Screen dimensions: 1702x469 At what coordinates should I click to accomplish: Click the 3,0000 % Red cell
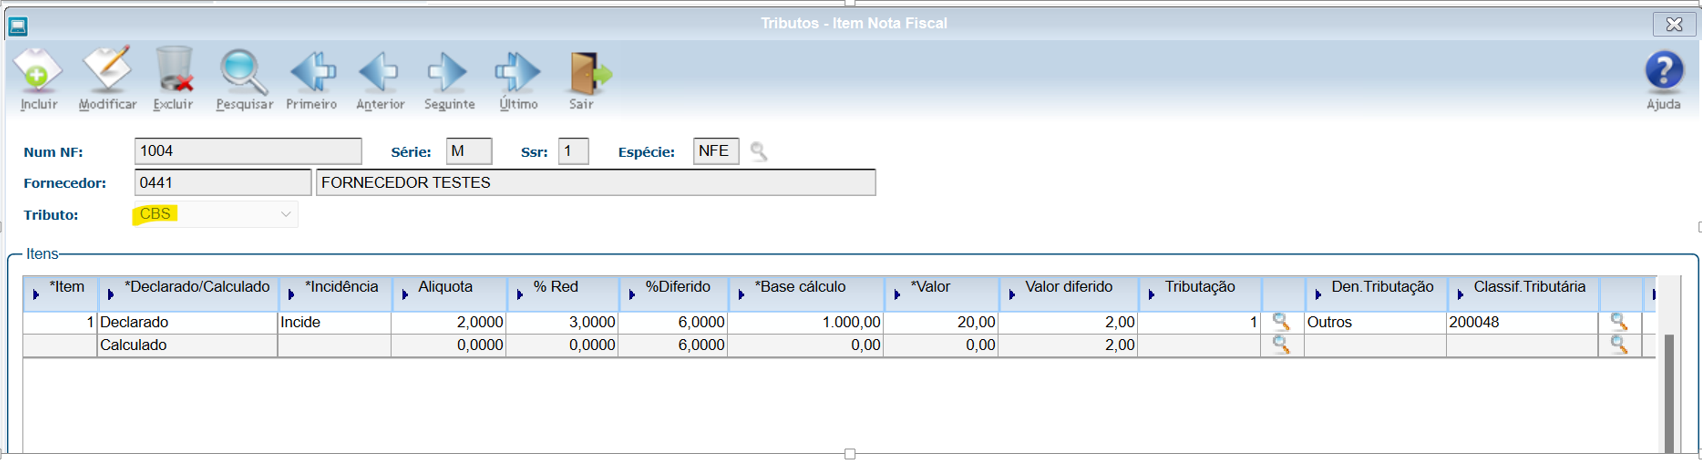[x=562, y=322]
